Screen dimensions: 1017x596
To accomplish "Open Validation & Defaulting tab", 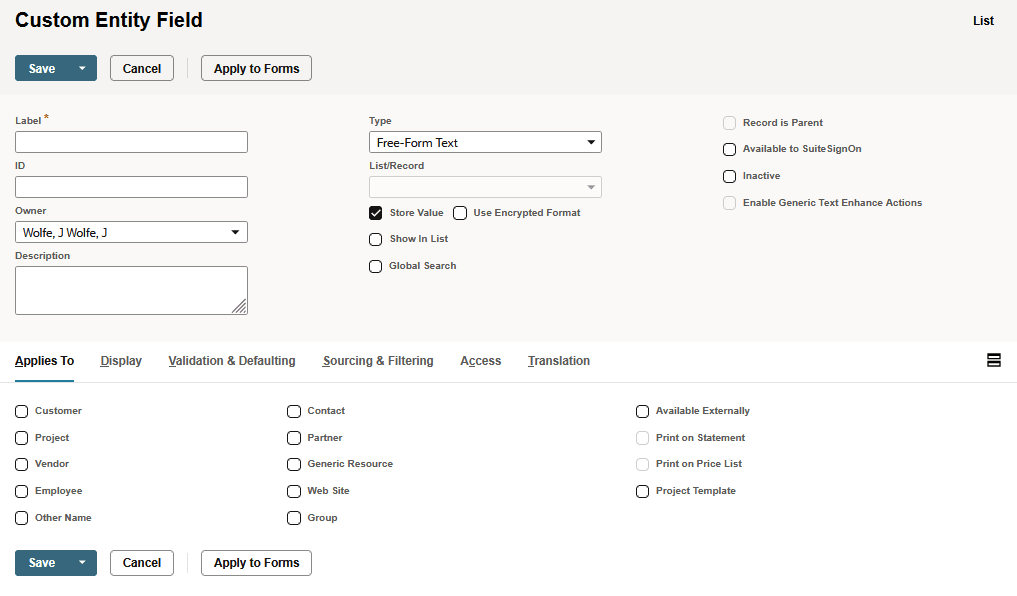I will (x=232, y=361).
